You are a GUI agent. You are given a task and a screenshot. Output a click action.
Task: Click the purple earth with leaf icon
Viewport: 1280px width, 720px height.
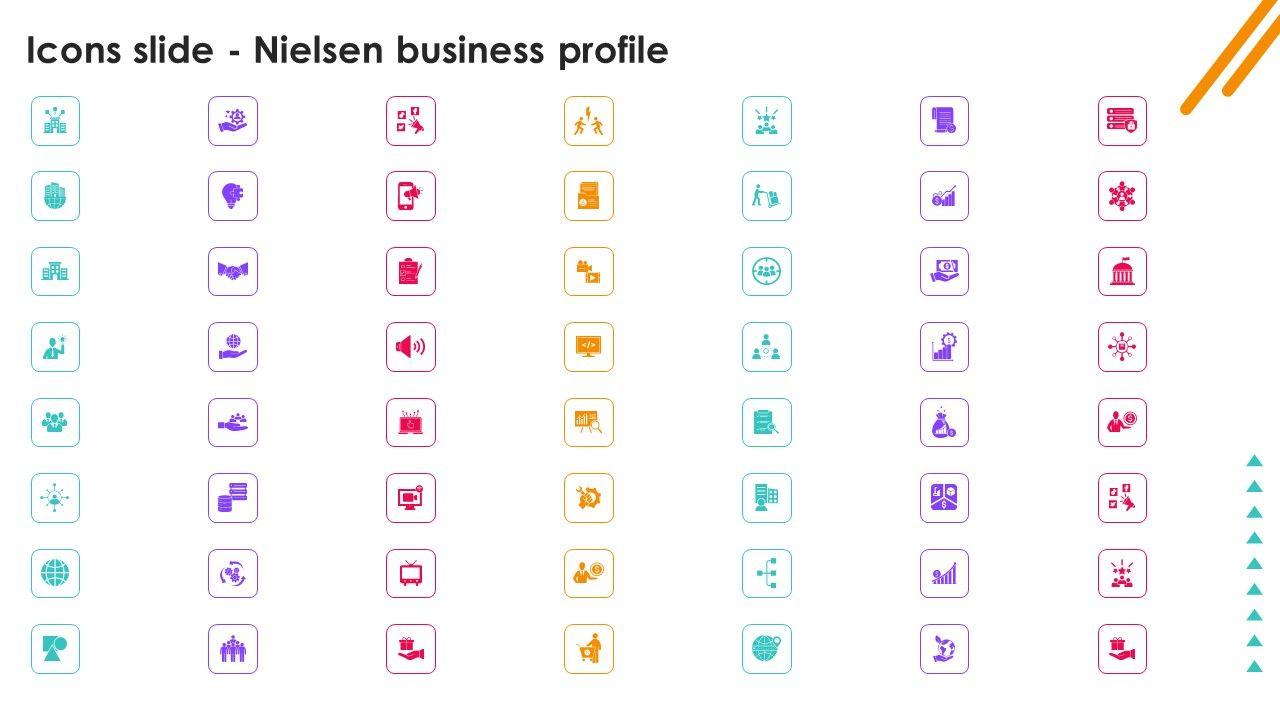point(944,649)
